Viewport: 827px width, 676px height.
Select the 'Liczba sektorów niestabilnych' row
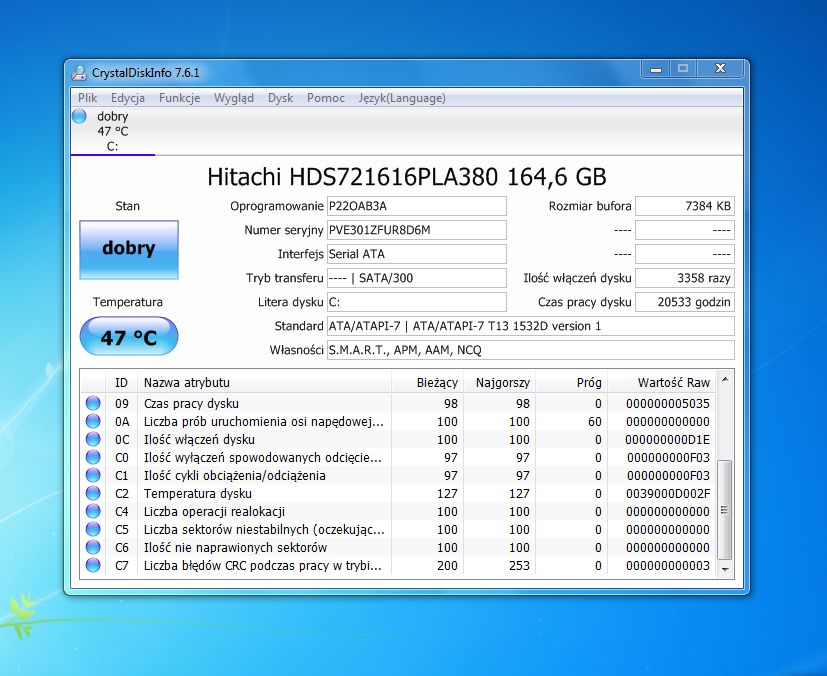264,529
